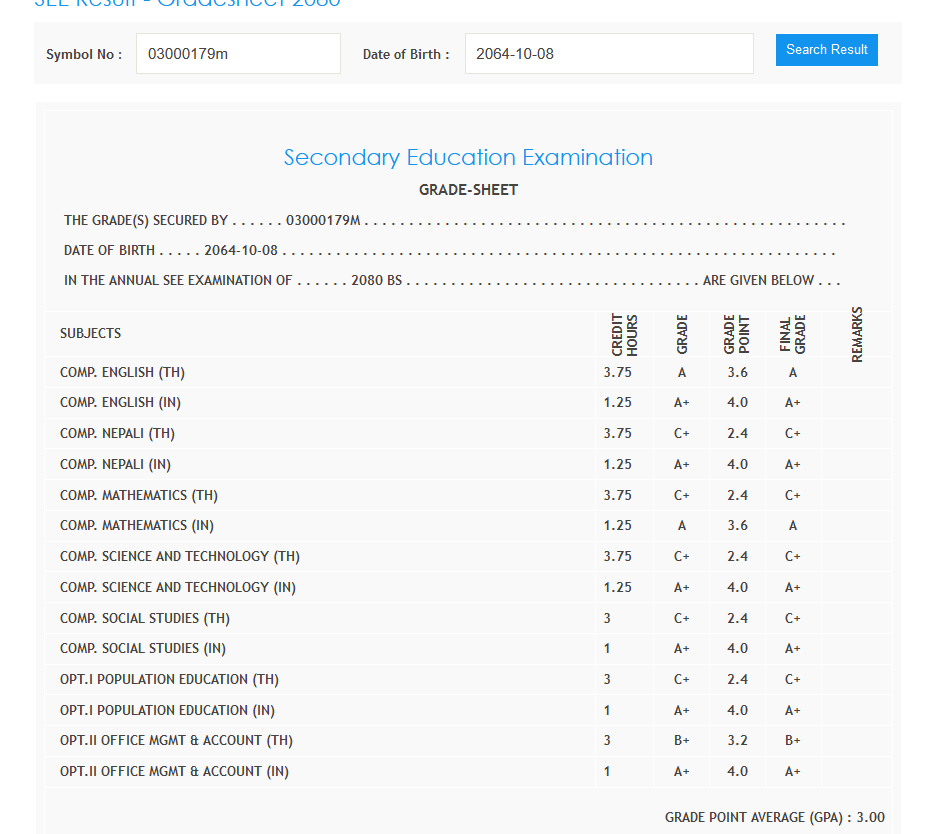This screenshot has height=834, width=933.
Task: Click the B+ grade in Office Mgmt row
Action: click(682, 741)
